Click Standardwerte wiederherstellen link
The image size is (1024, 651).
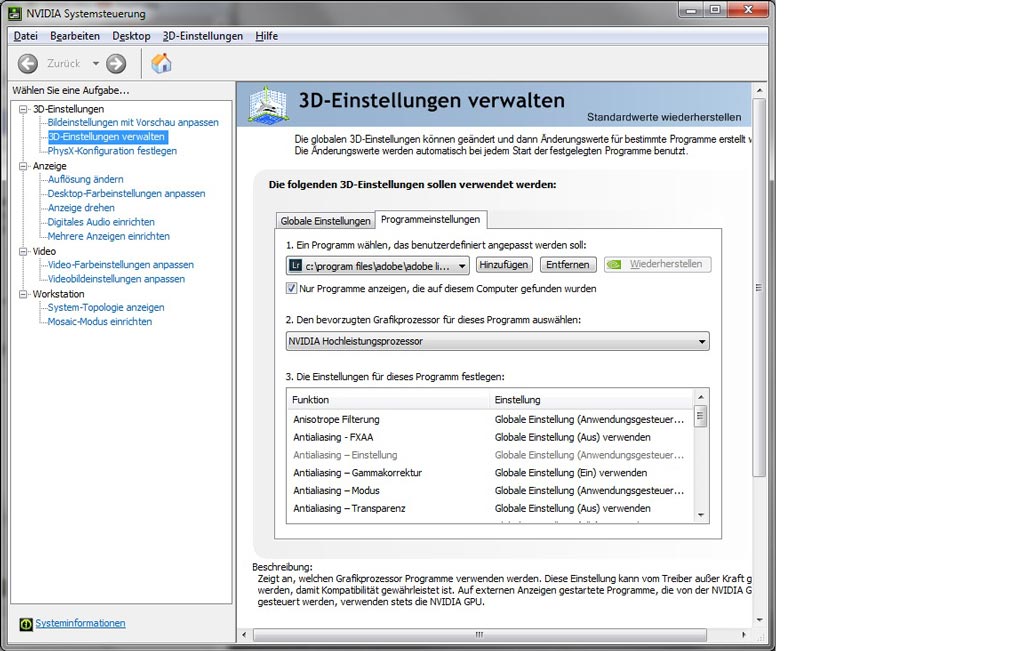coord(664,117)
